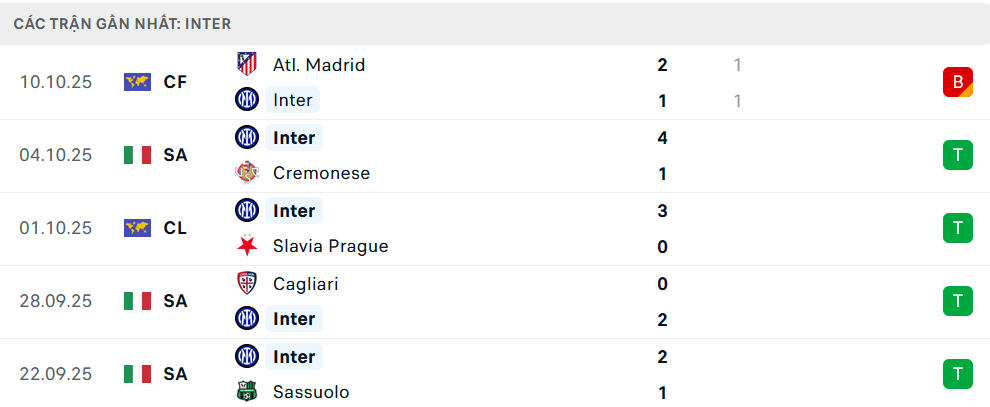This screenshot has height=407, width=990.
Task: Click the Cagliari club crest icon
Action: 246,283
